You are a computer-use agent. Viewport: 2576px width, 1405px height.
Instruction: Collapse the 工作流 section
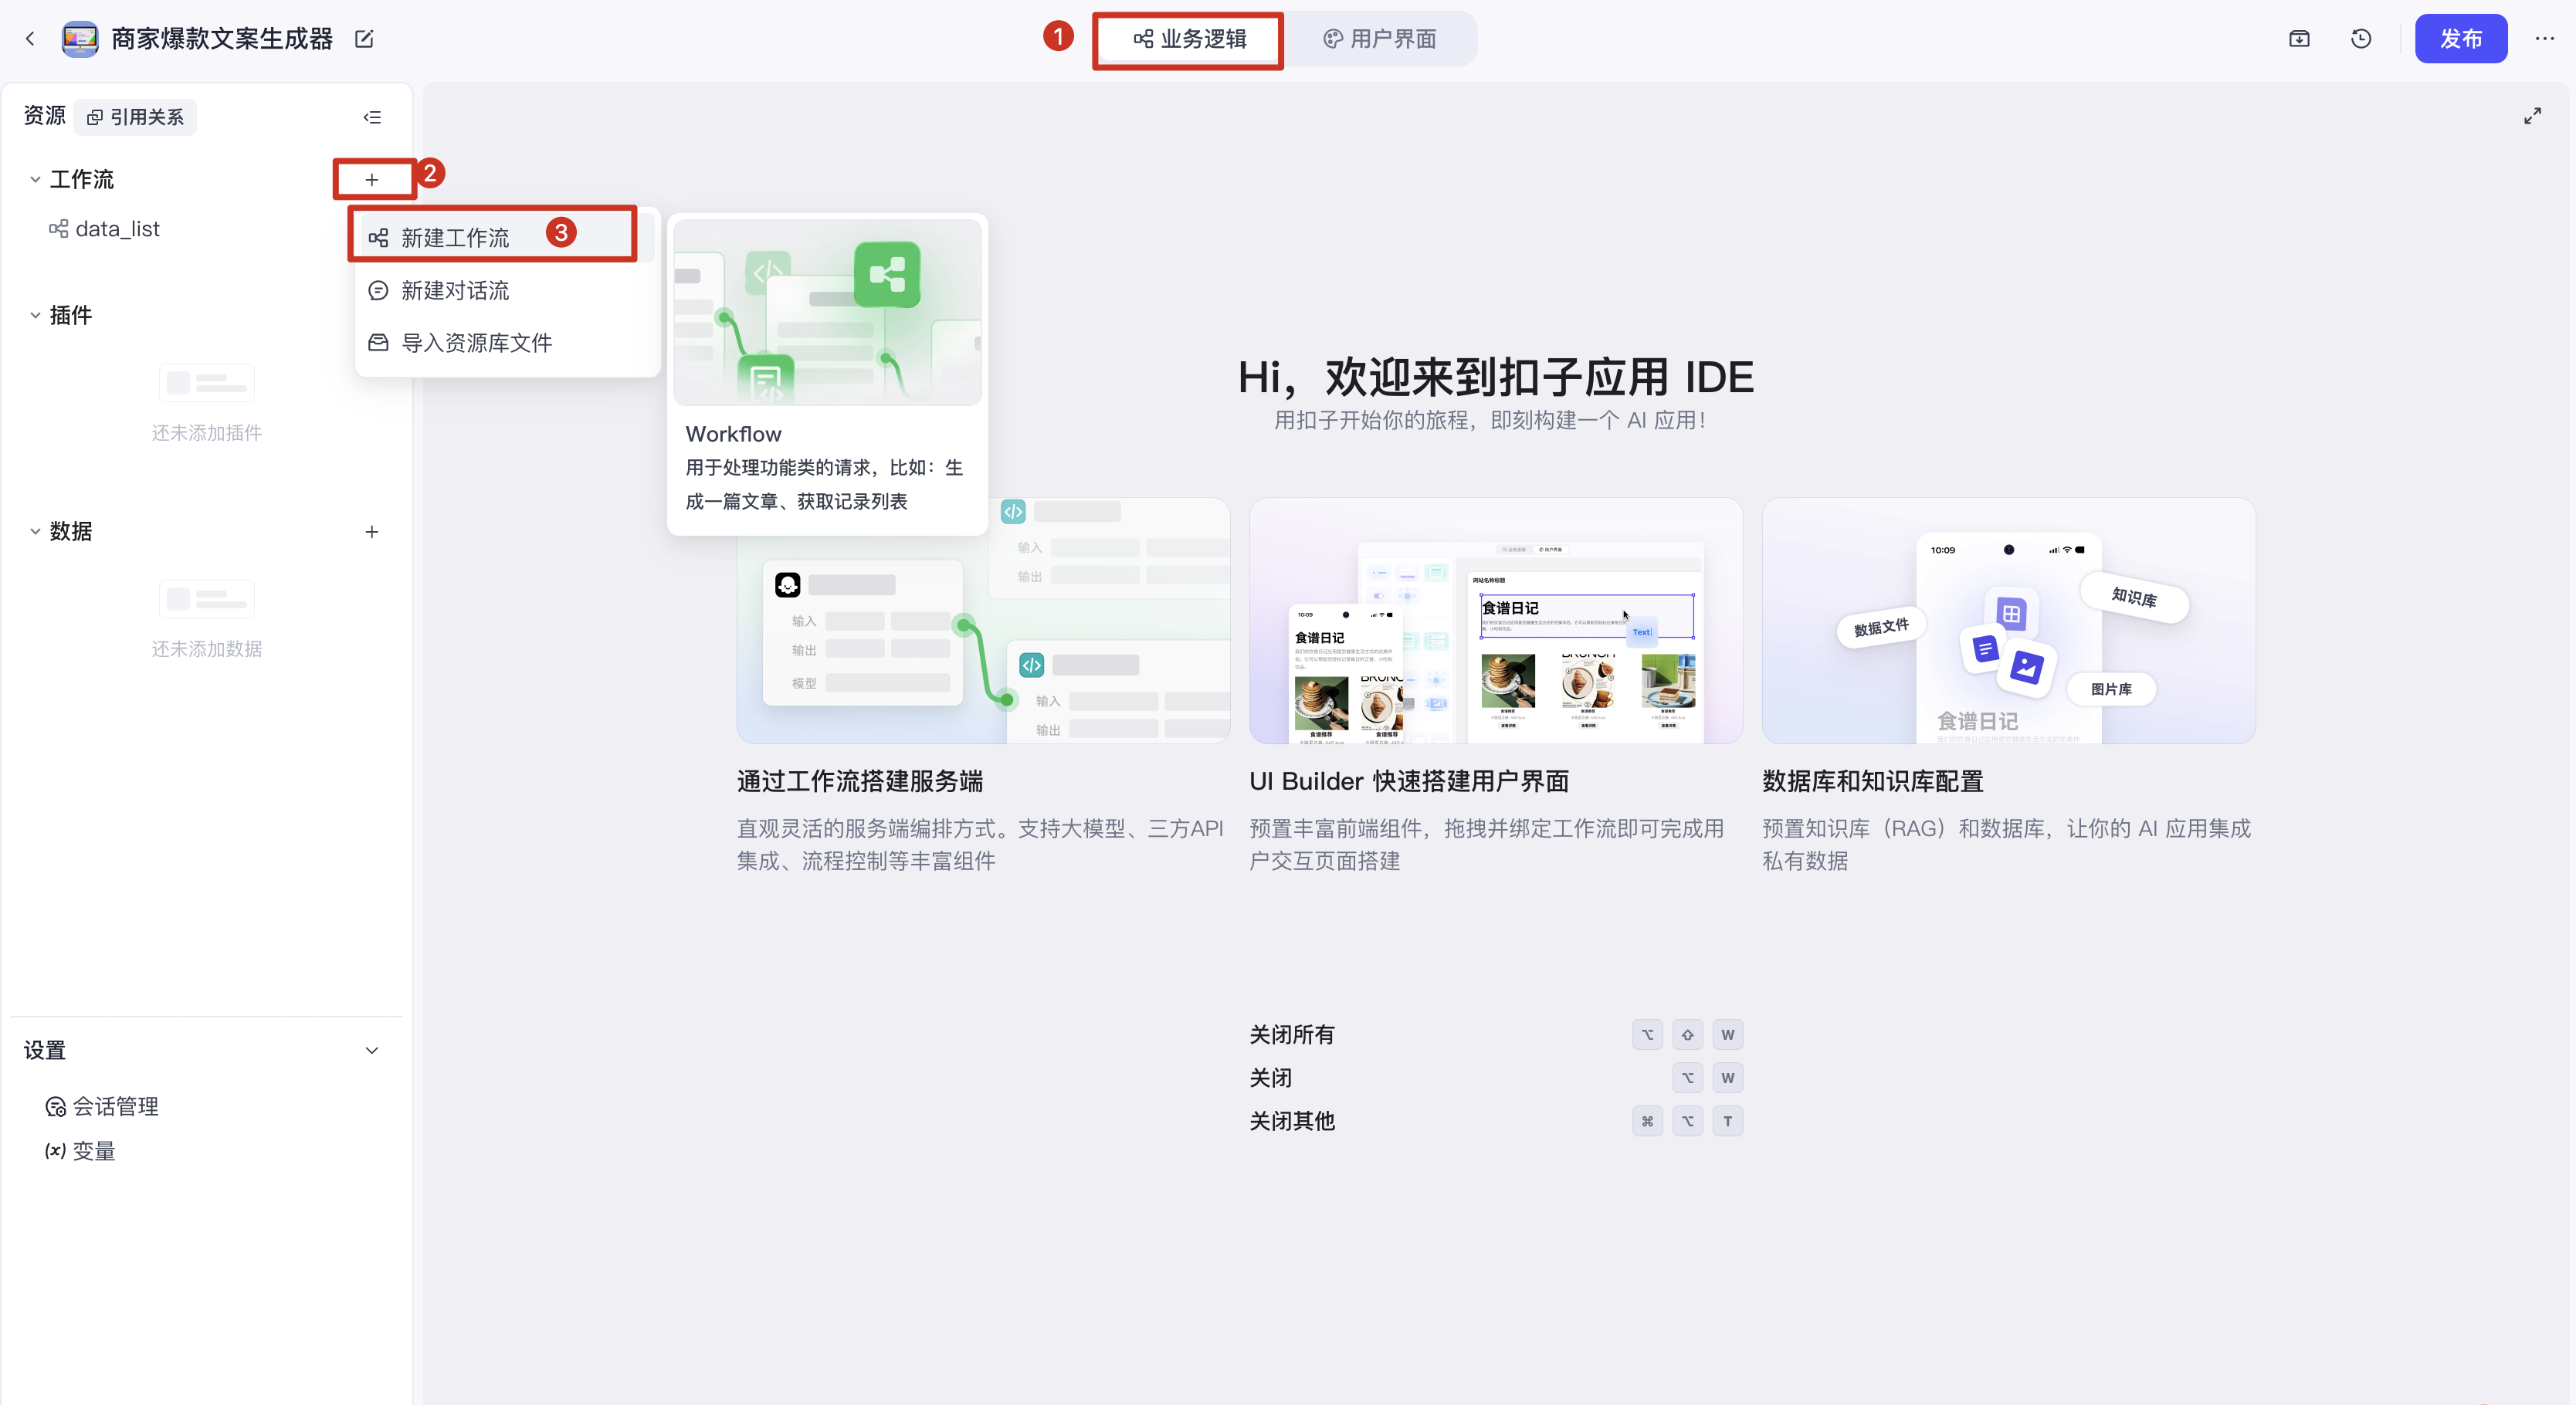click(x=35, y=180)
